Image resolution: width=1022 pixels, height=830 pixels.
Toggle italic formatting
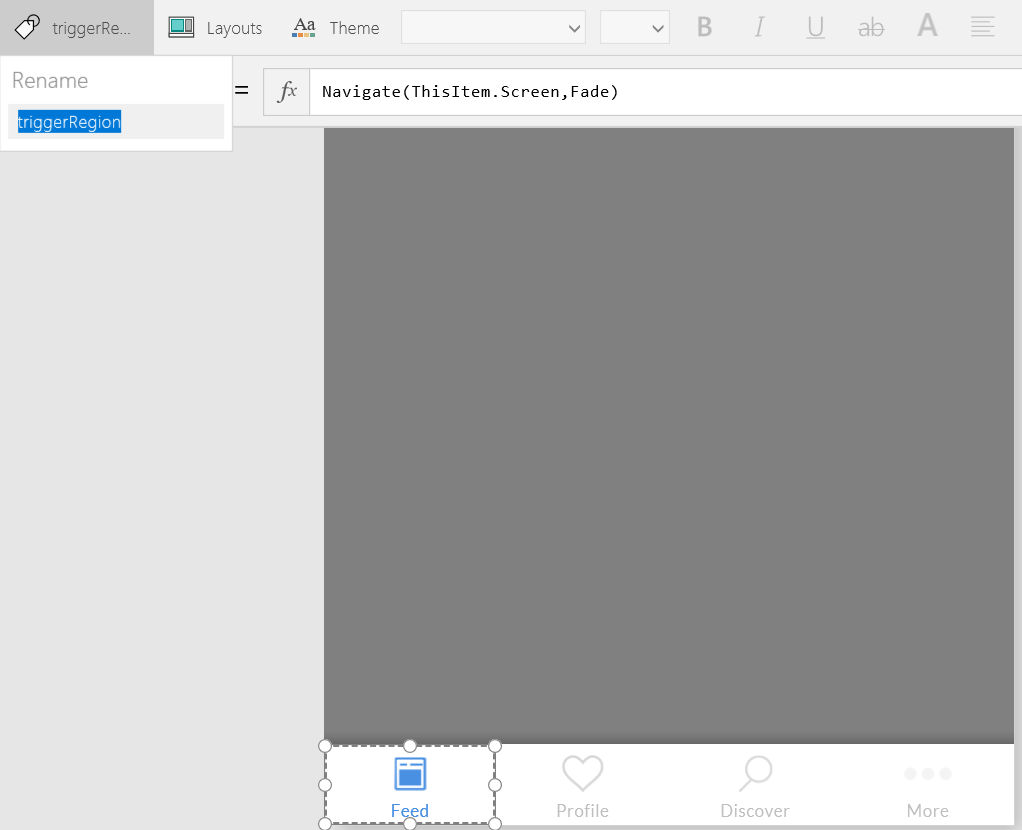759,28
